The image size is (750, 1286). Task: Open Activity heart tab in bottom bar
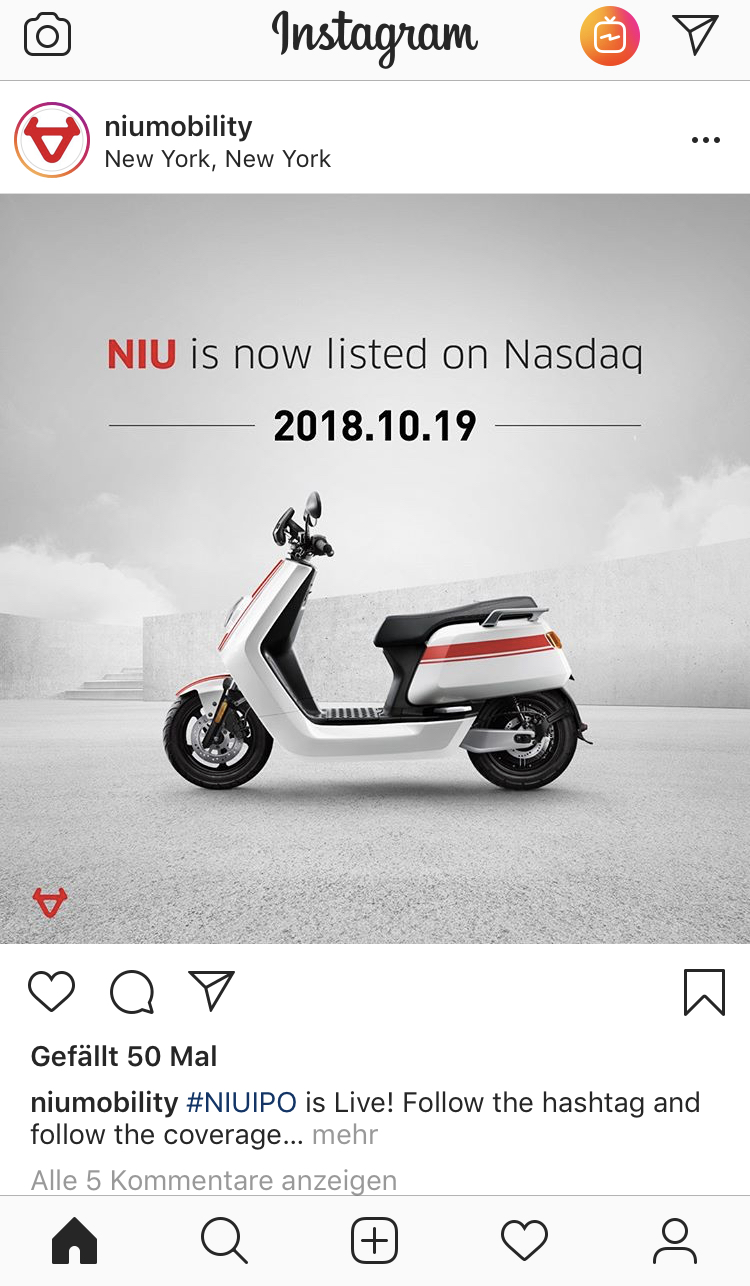tap(525, 1241)
